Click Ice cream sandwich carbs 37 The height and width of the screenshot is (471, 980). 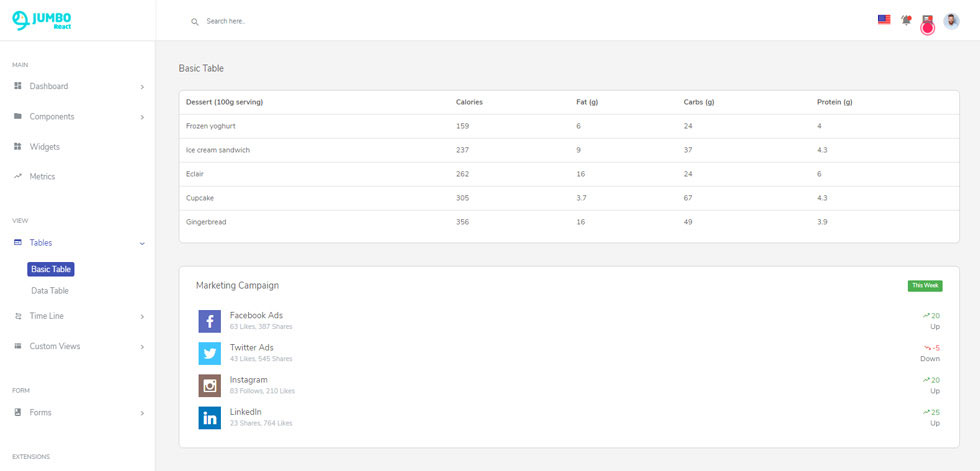pyautogui.click(x=688, y=151)
